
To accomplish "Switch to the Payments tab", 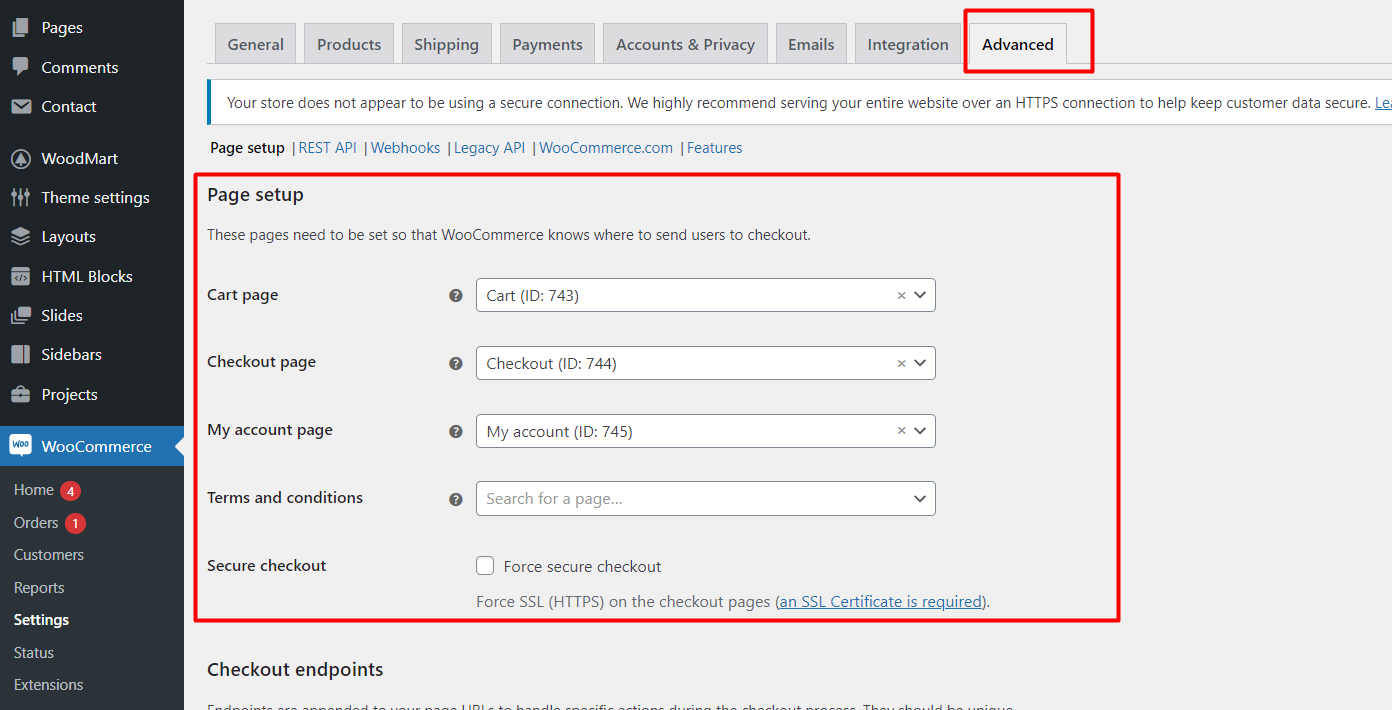I will [x=547, y=44].
